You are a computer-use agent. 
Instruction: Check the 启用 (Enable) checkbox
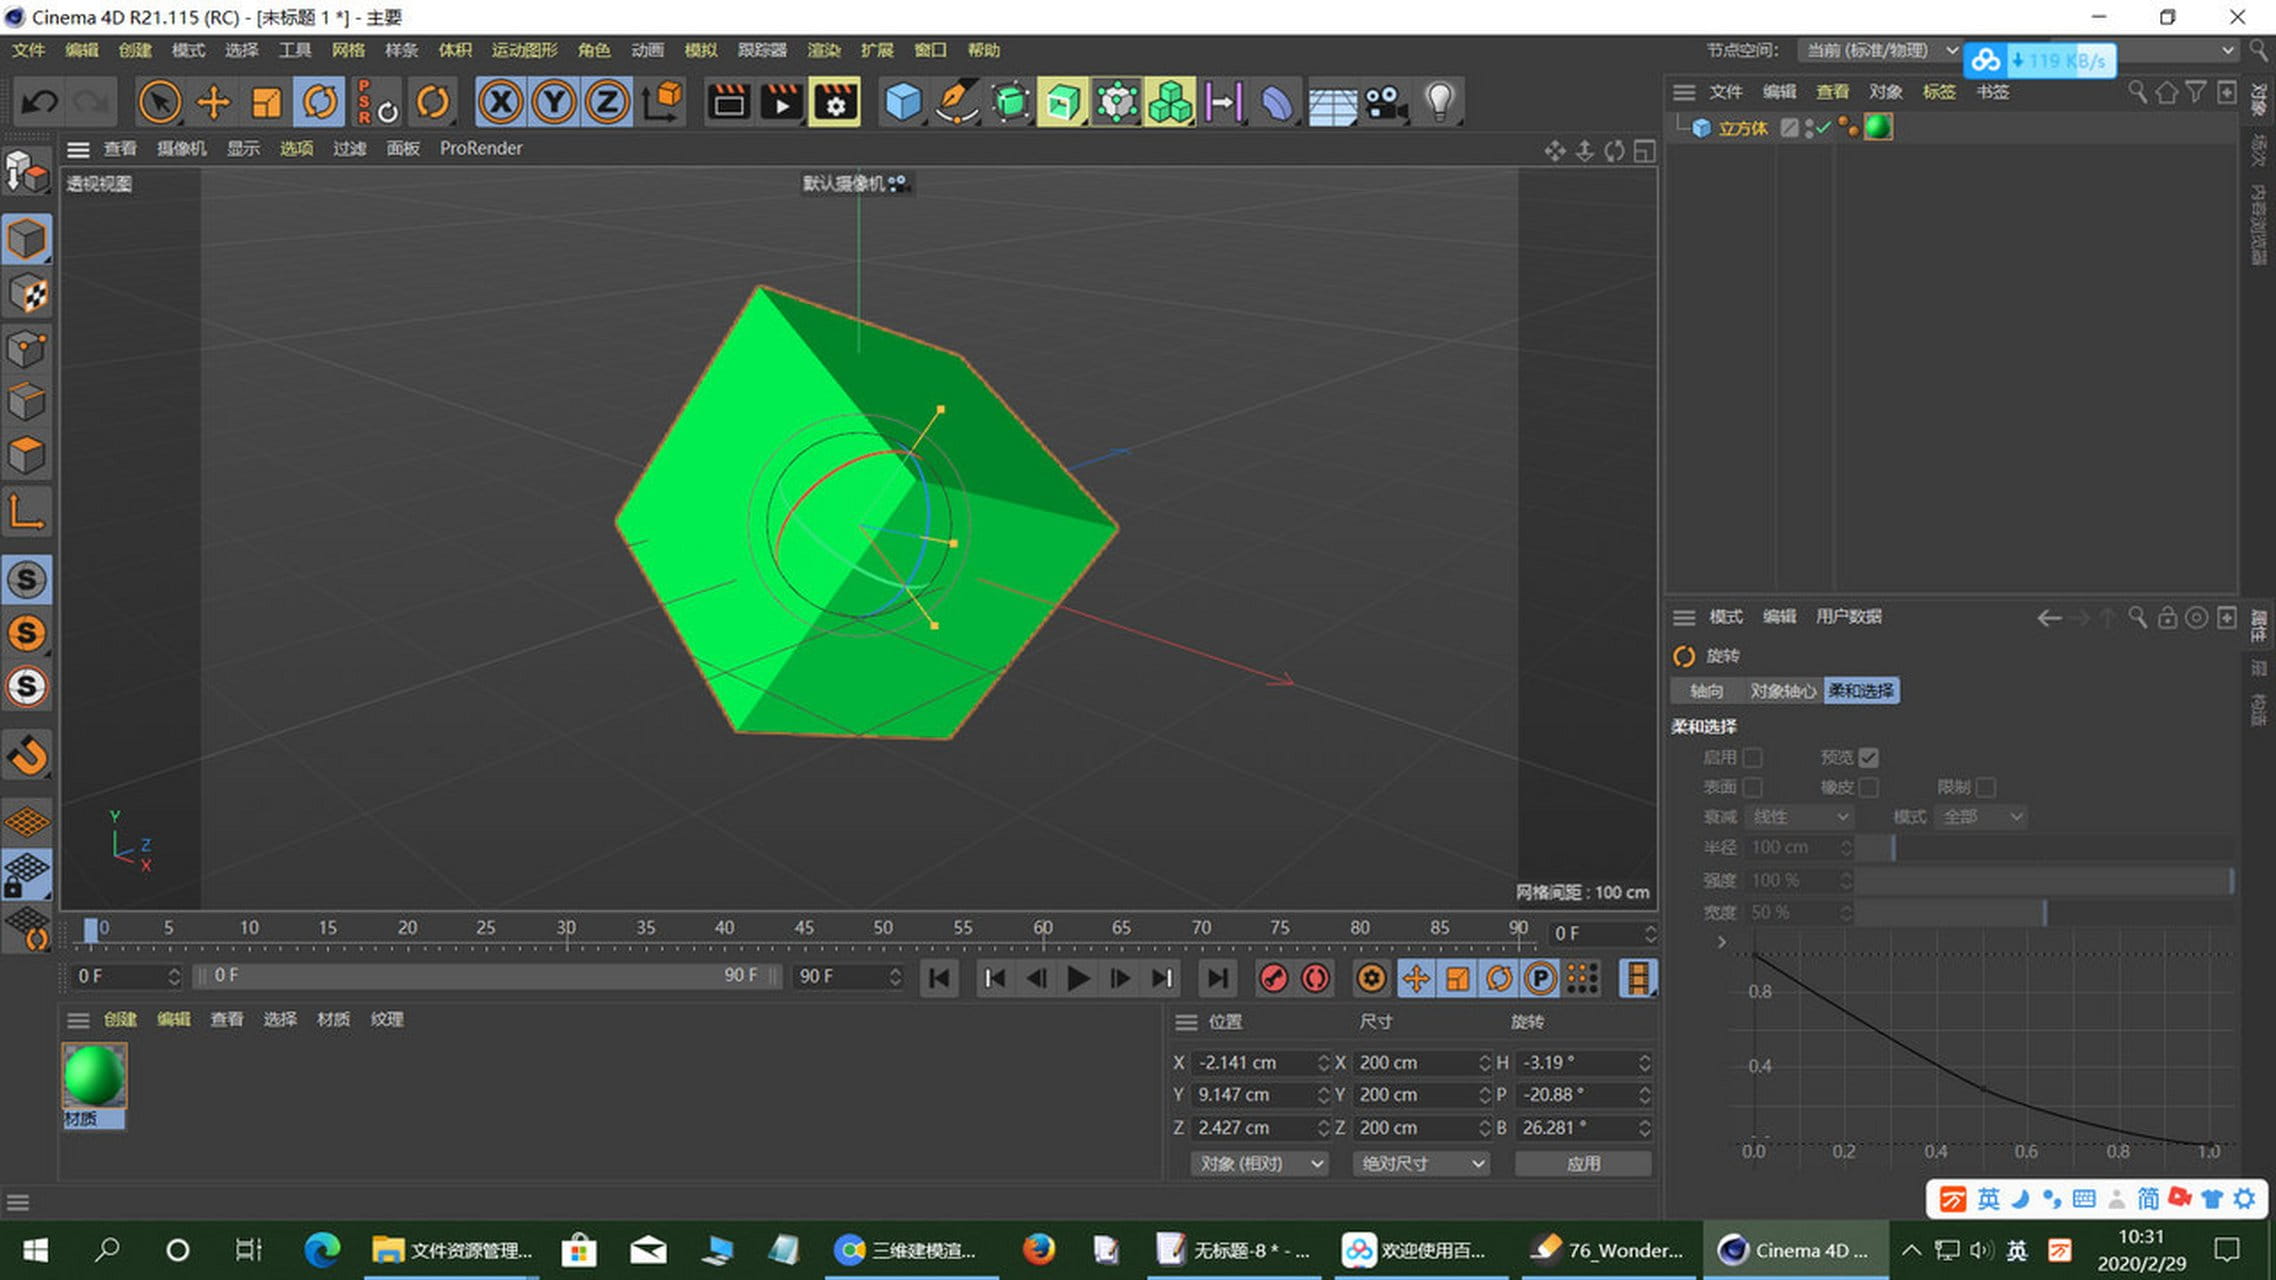1752,757
